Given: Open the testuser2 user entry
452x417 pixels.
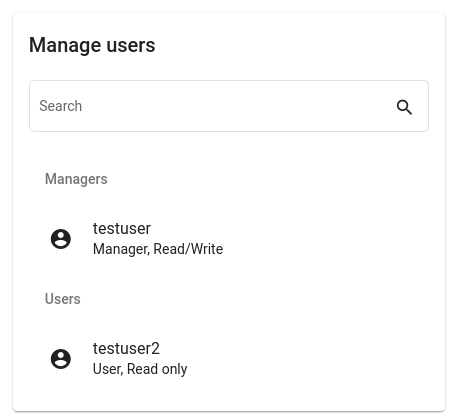Looking at the screenshot, I should tap(229, 359).
